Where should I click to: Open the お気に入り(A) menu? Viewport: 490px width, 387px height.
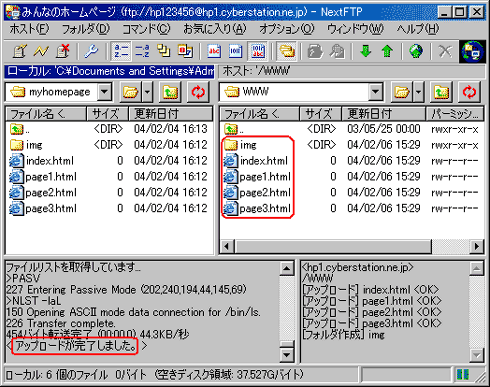215,29
